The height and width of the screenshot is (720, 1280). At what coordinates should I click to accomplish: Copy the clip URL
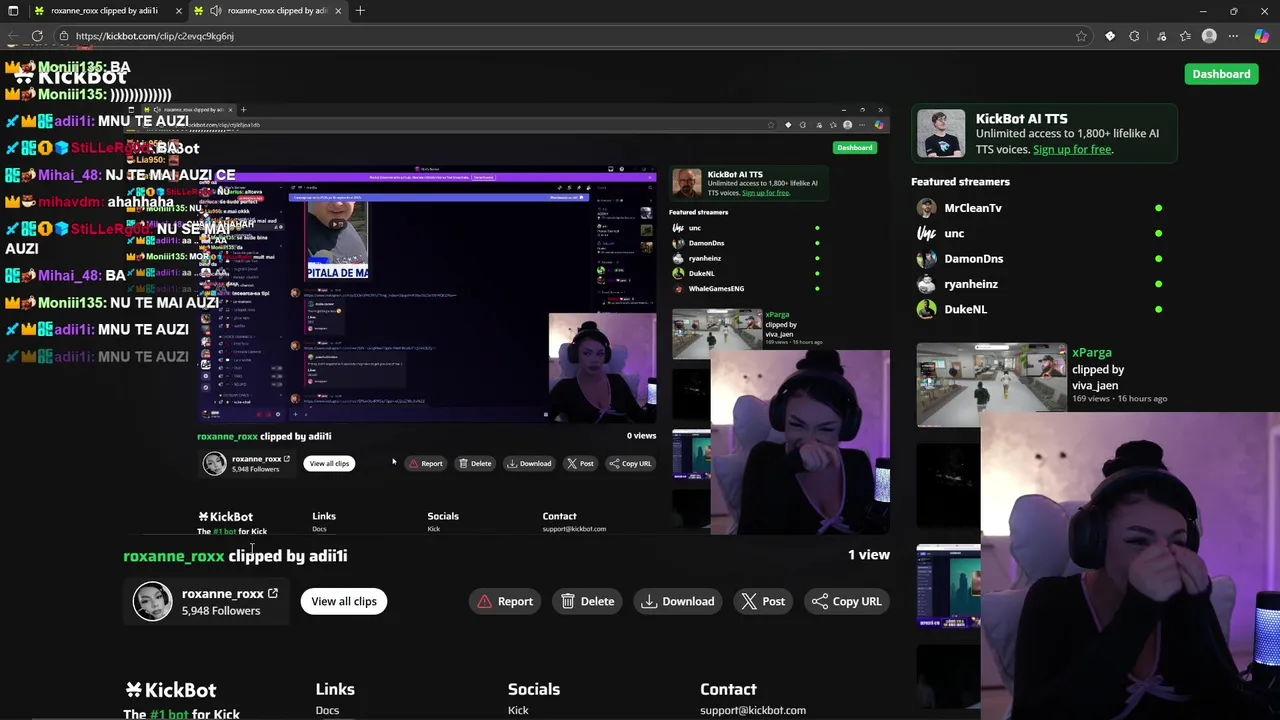(x=847, y=601)
